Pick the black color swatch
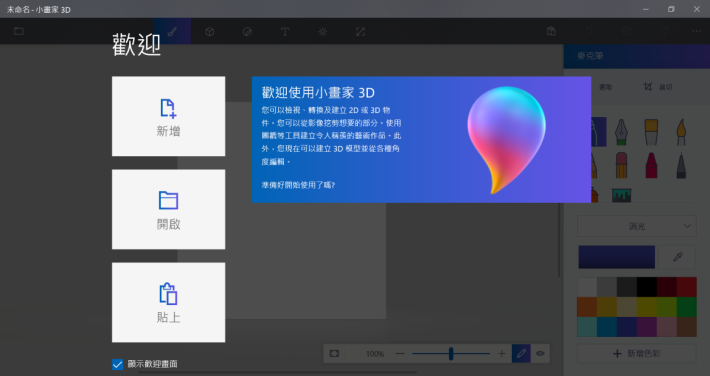This screenshot has width=710, height=376. [647, 287]
